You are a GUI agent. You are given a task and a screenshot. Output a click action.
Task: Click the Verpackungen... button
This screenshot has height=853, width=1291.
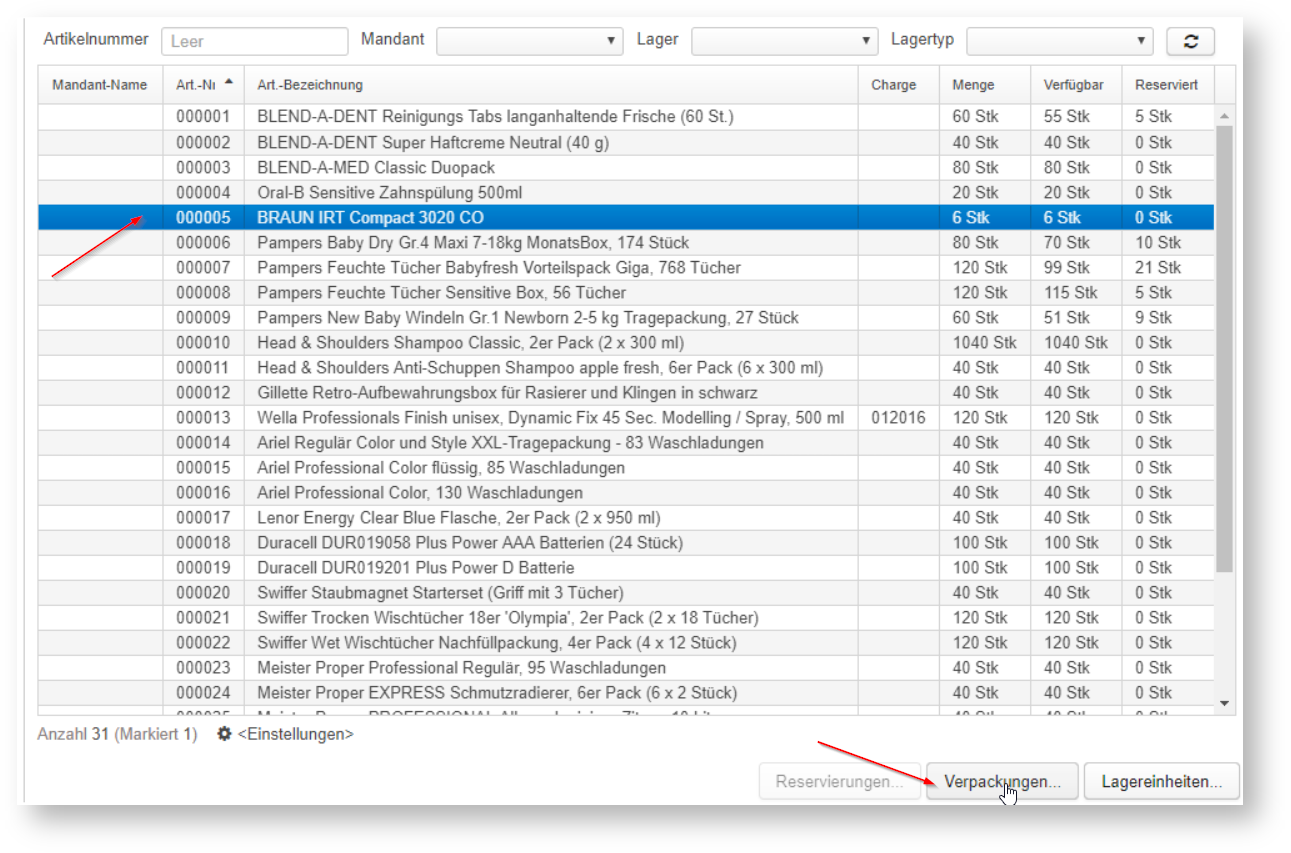(x=1002, y=782)
